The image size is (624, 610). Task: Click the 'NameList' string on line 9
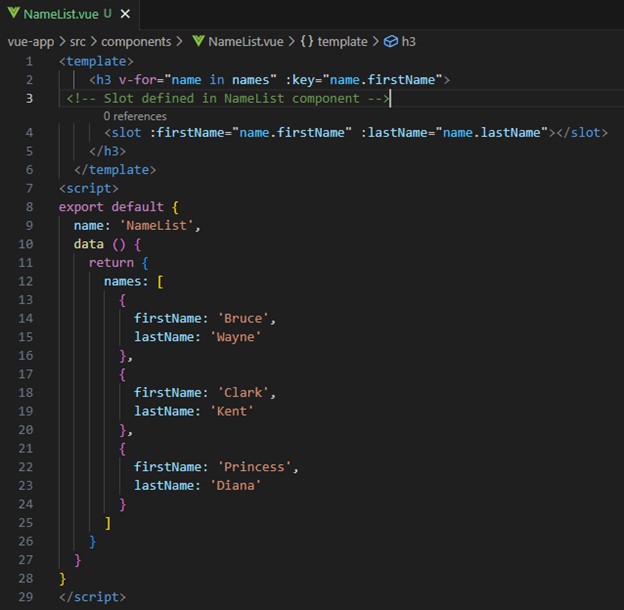point(156,226)
